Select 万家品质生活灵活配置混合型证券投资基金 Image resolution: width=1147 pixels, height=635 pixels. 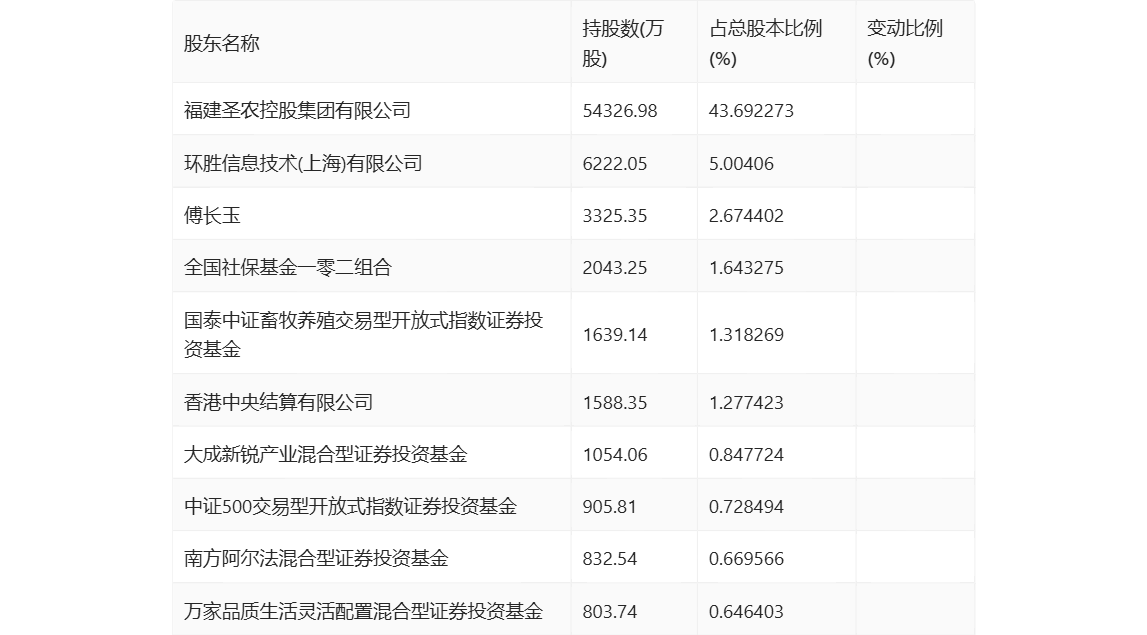(x=364, y=611)
